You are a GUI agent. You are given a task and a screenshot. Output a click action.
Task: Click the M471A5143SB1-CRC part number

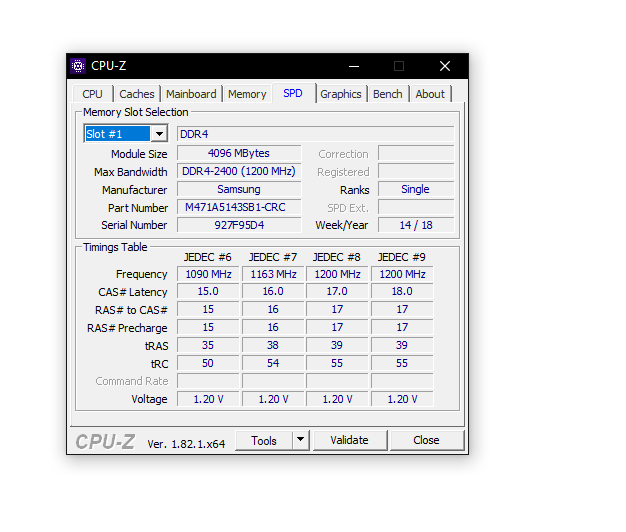click(239, 207)
